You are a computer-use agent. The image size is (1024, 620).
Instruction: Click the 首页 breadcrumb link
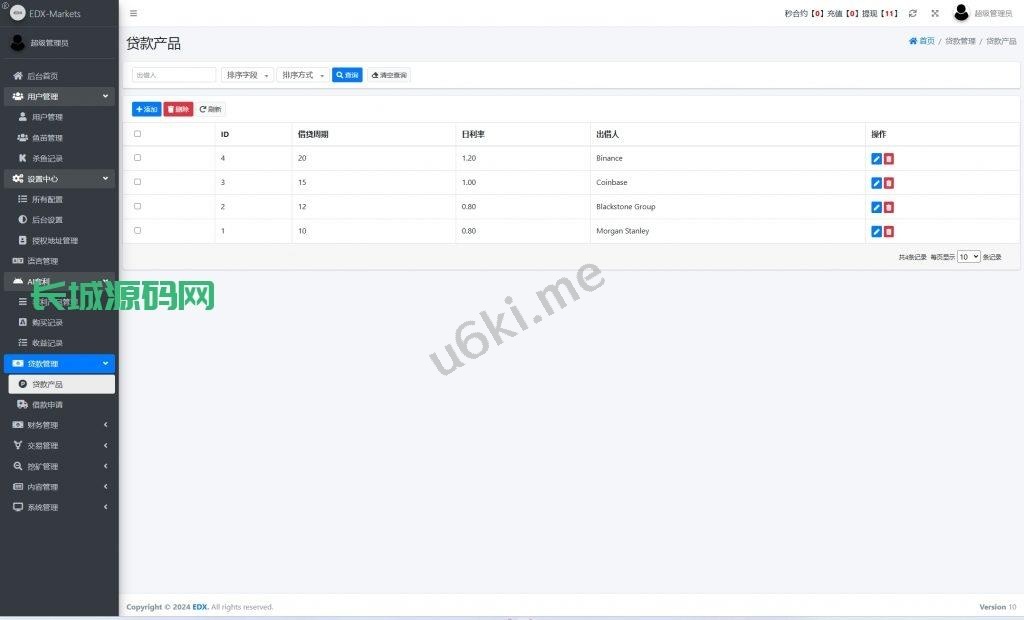click(922, 41)
